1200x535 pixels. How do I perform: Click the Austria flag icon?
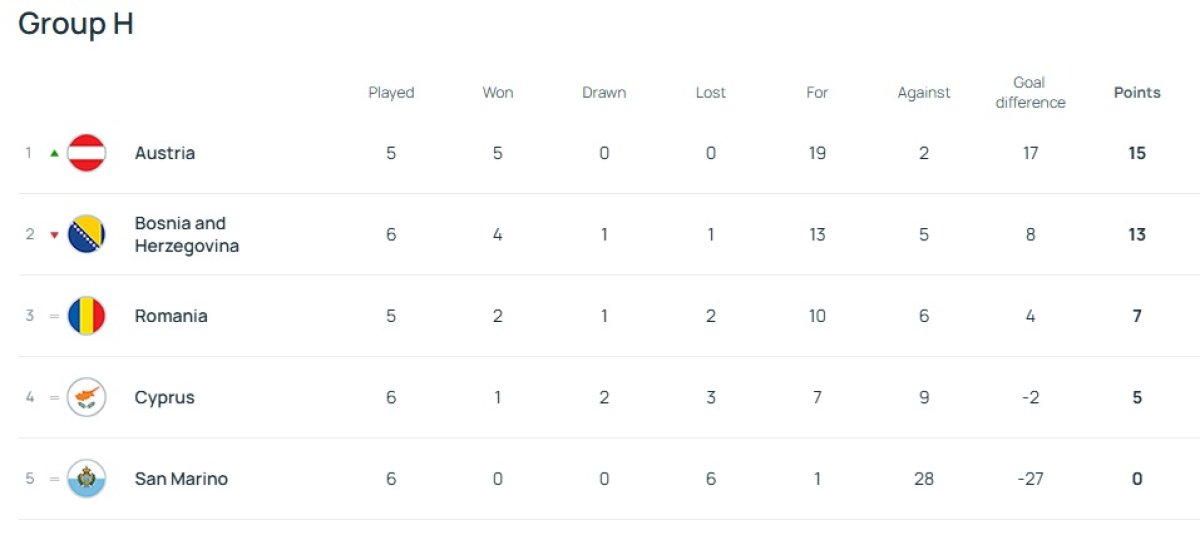coord(86,153)
